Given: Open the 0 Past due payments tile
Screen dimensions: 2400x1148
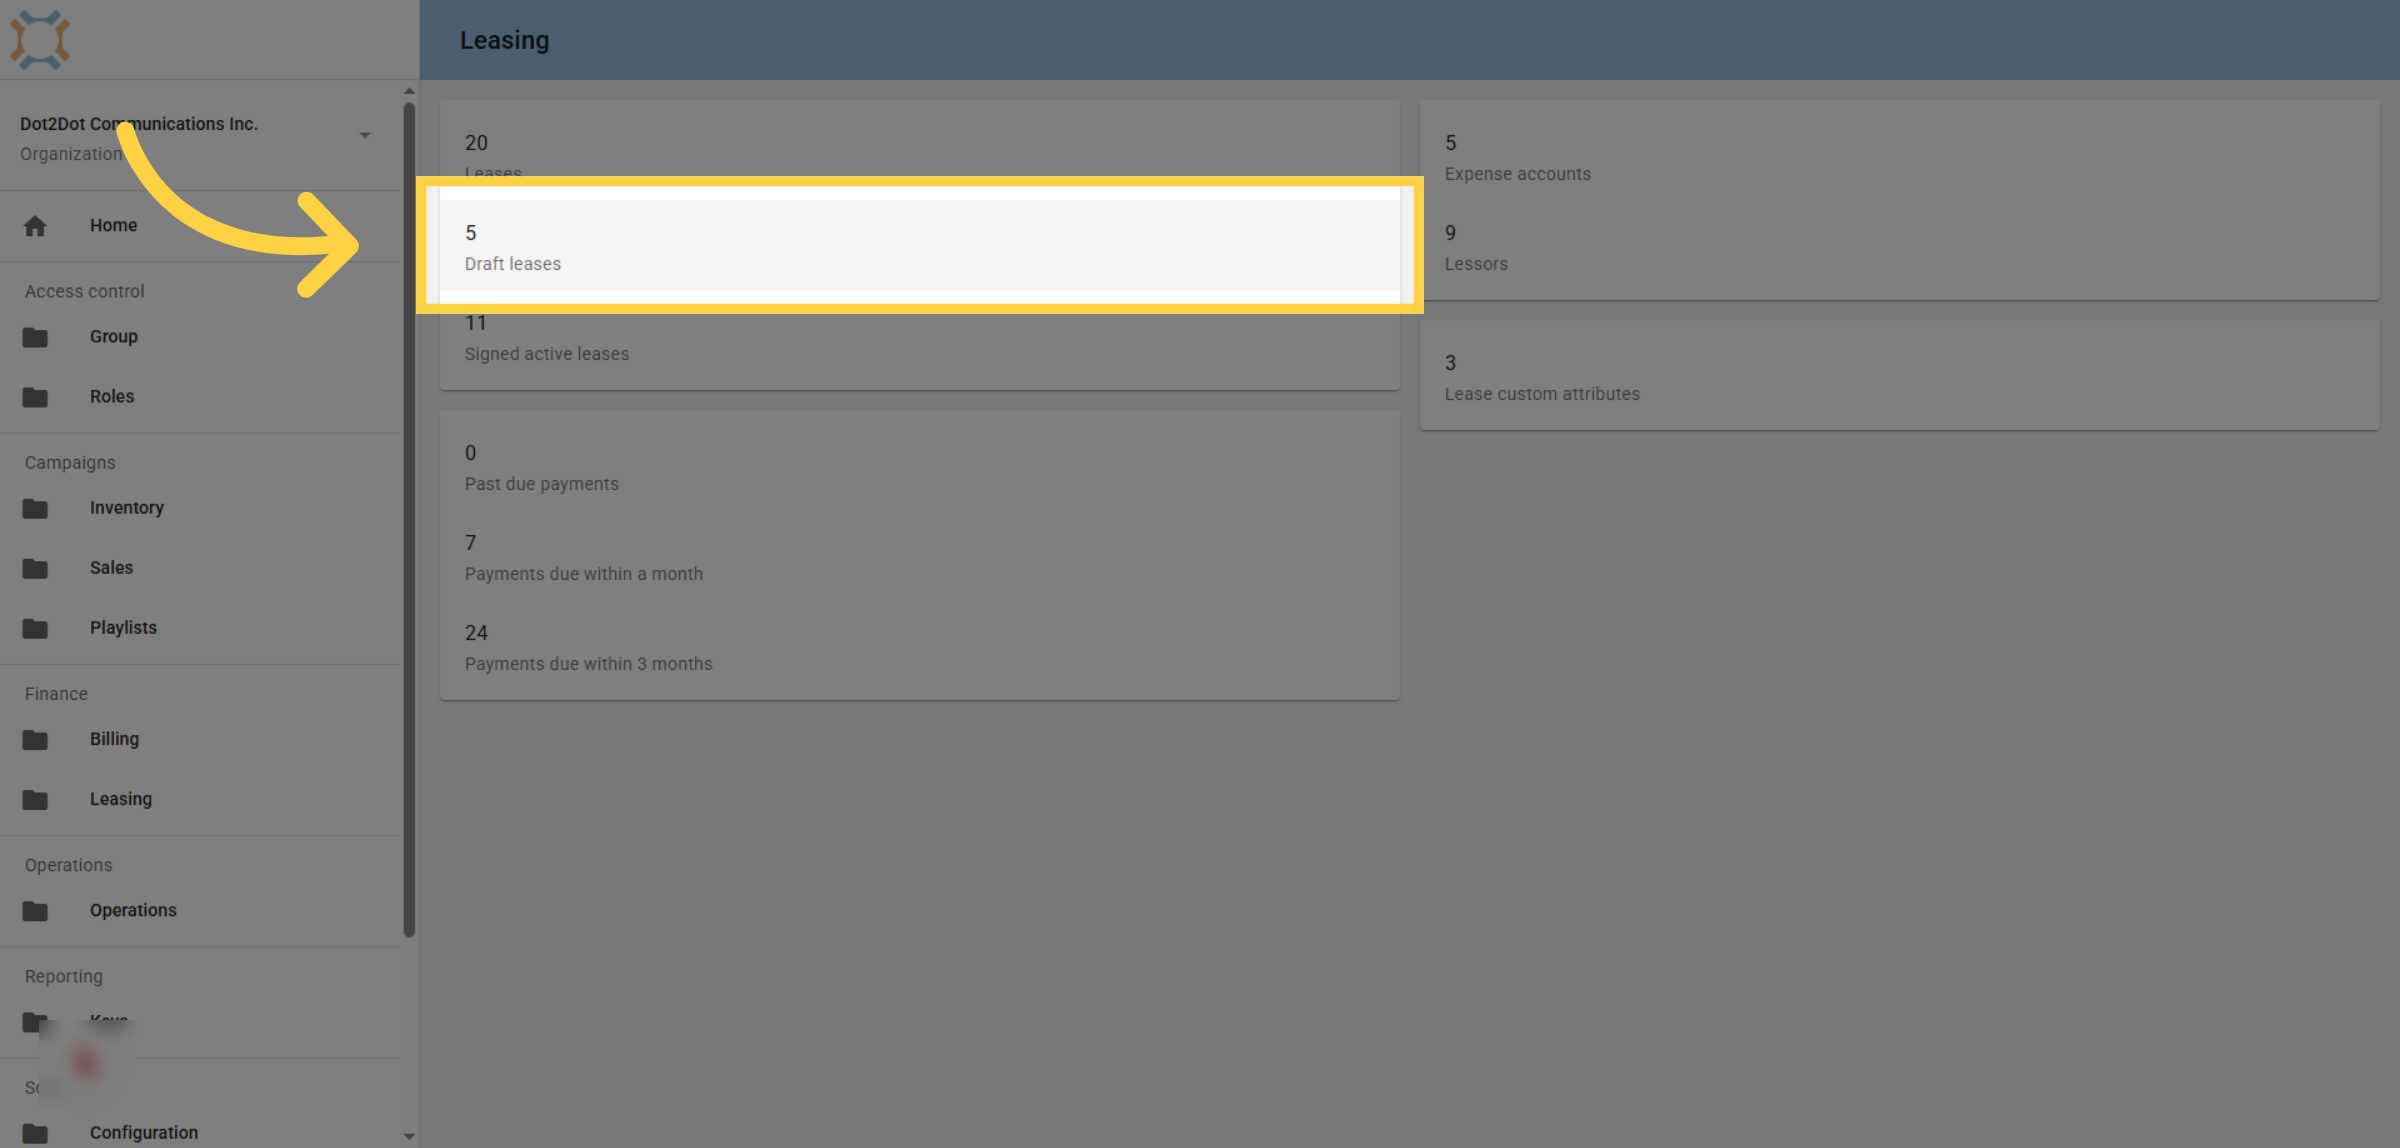Looking at the screenshot, I should coord(920,465).
